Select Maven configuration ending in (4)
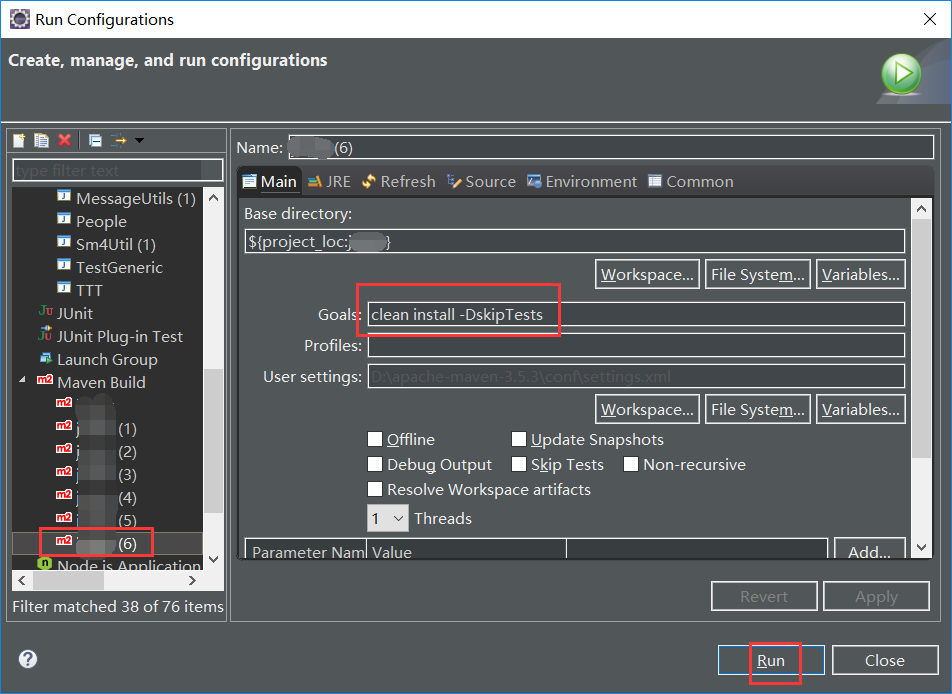This screenshot has width=952, height=694. (x=97, y=497)
